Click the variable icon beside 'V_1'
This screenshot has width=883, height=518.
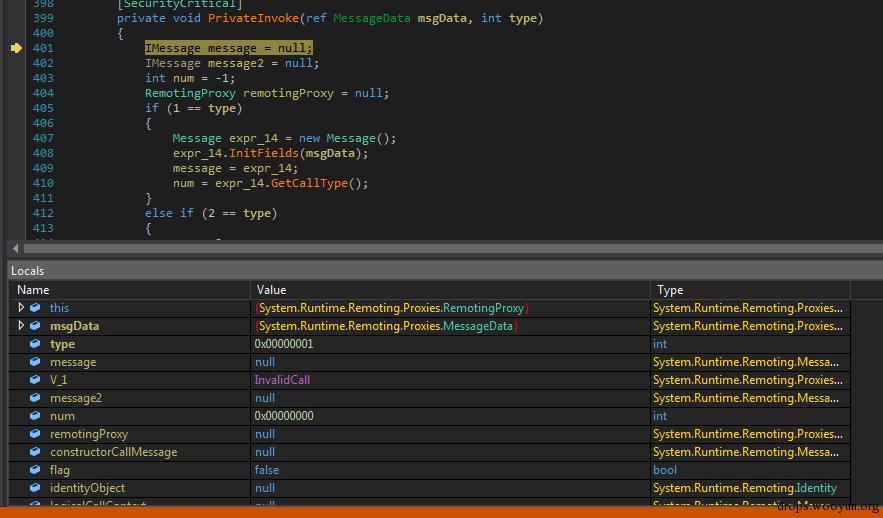point(35,380)
